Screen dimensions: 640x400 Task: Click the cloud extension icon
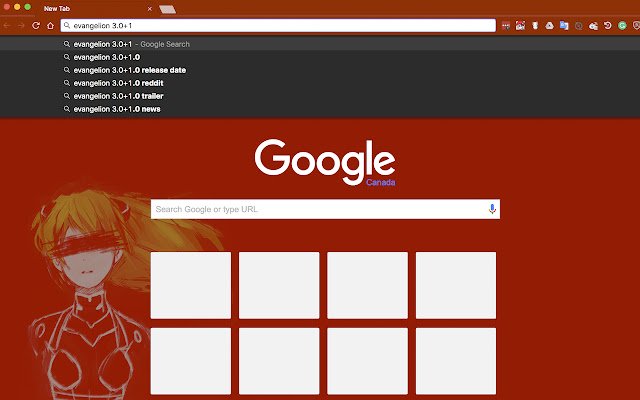593,26
